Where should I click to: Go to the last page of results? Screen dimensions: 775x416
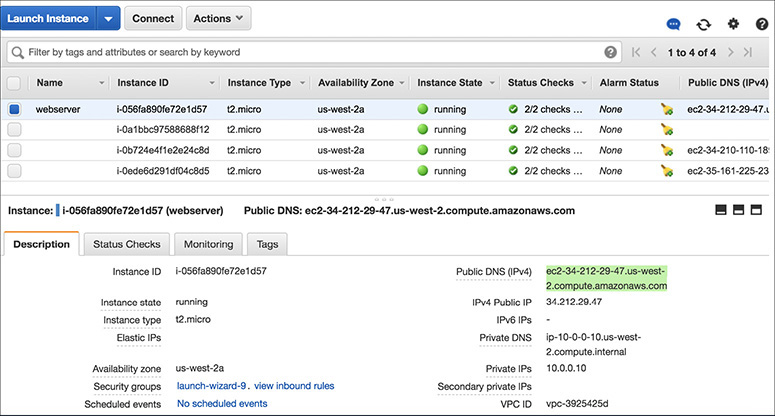747,52
